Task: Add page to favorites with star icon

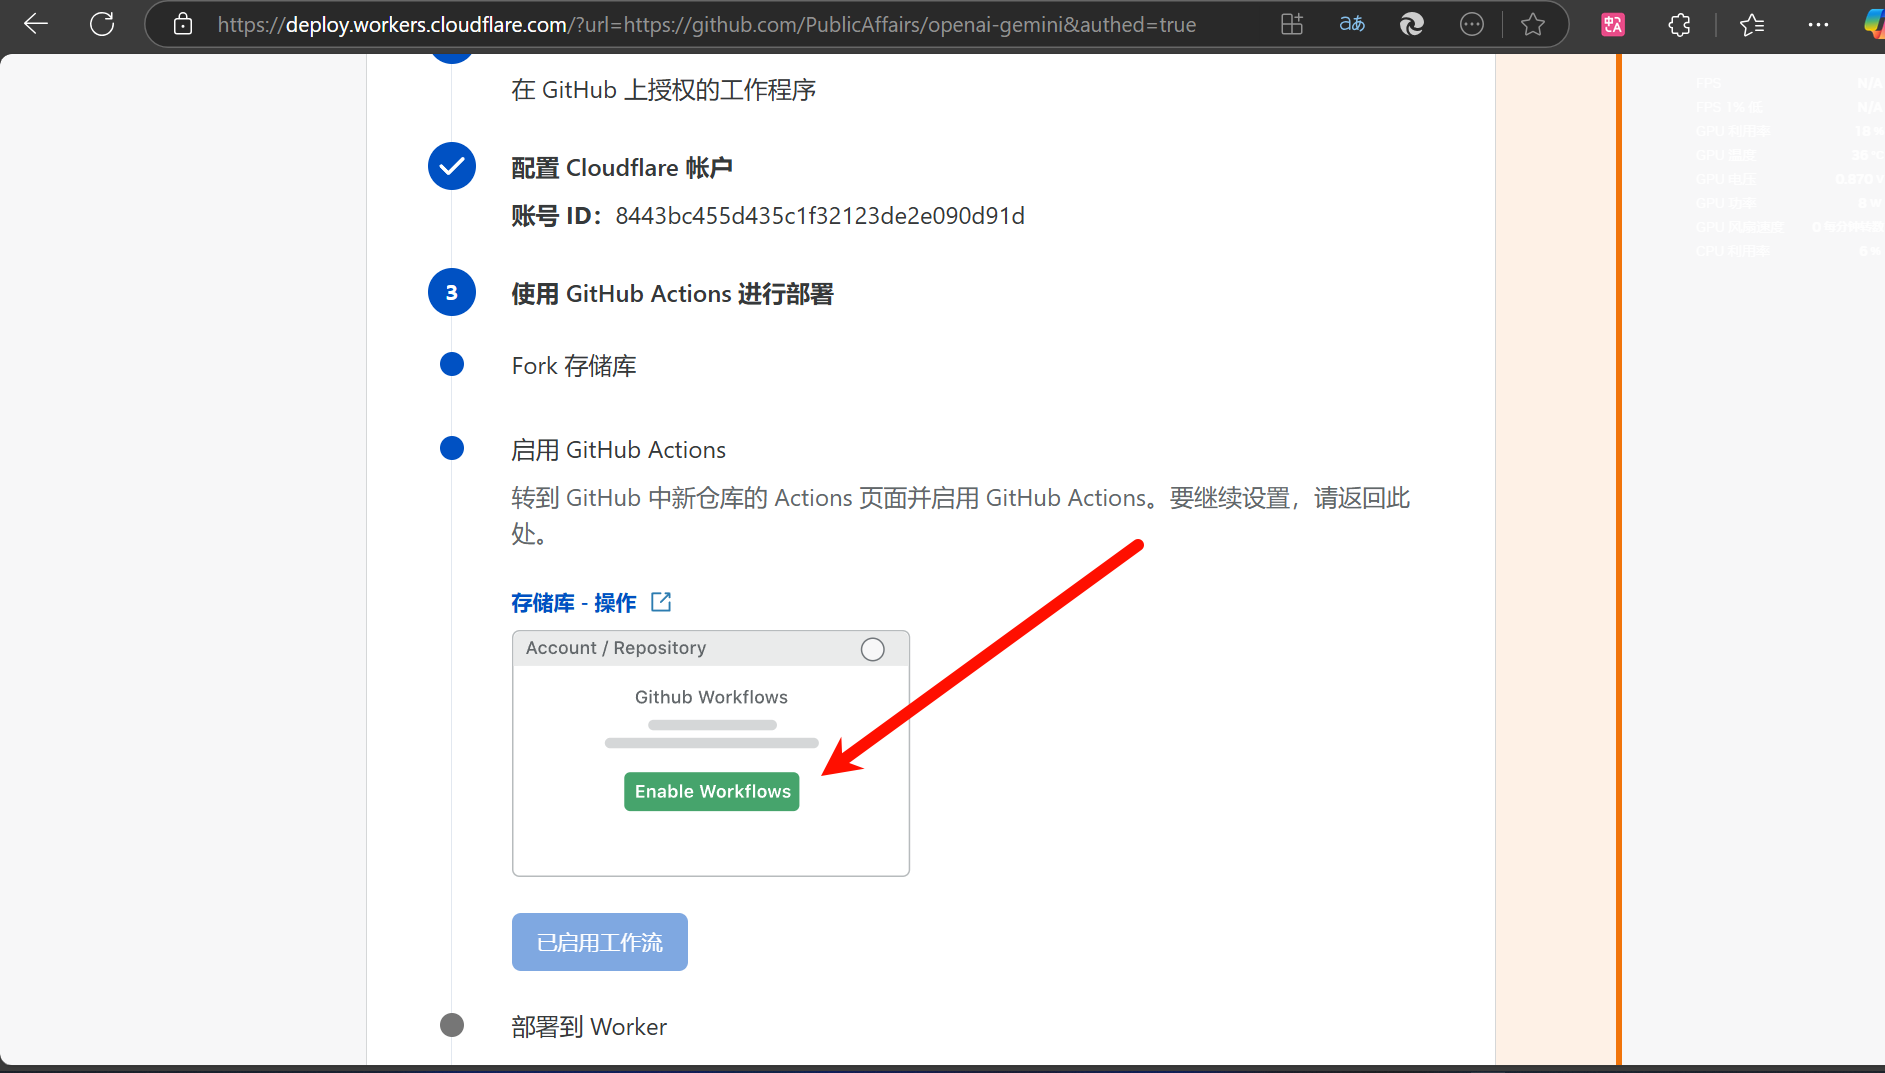Action: pyautogui.click(x=1532, y=24)
